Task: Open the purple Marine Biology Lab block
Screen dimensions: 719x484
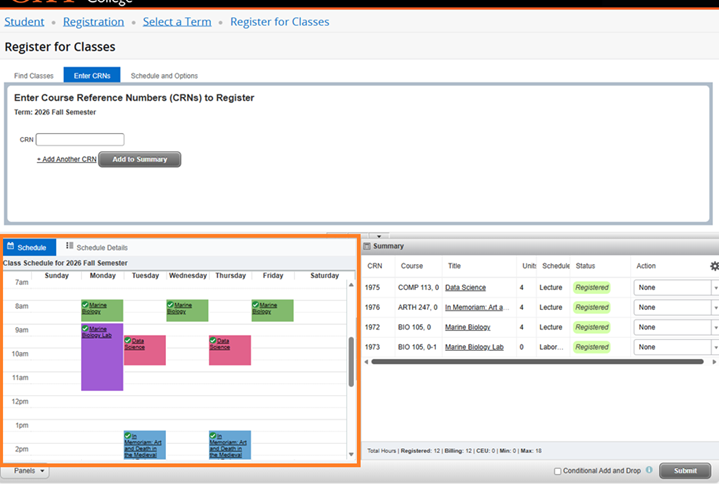Action: [x=102, y=357]
